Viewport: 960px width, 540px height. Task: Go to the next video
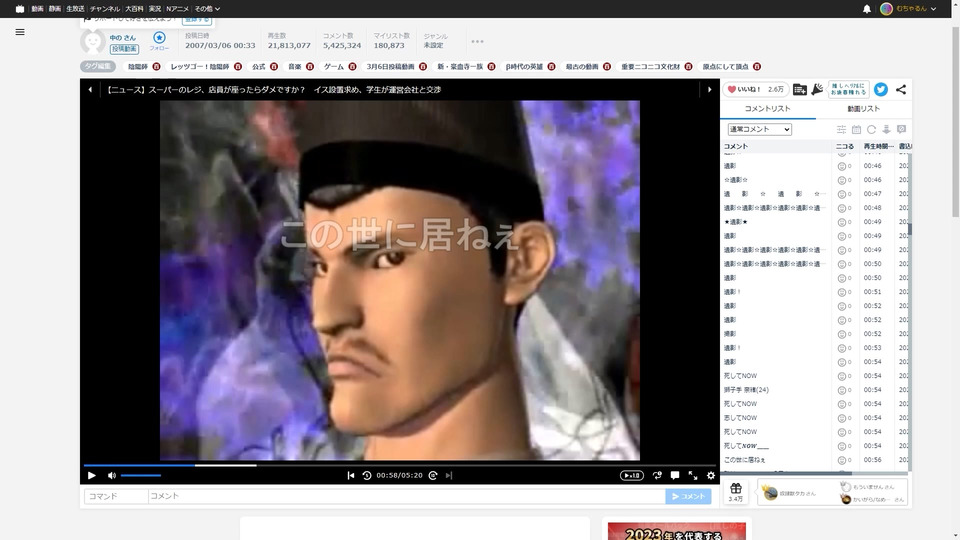pyautogui.click(x=449, y=475)
